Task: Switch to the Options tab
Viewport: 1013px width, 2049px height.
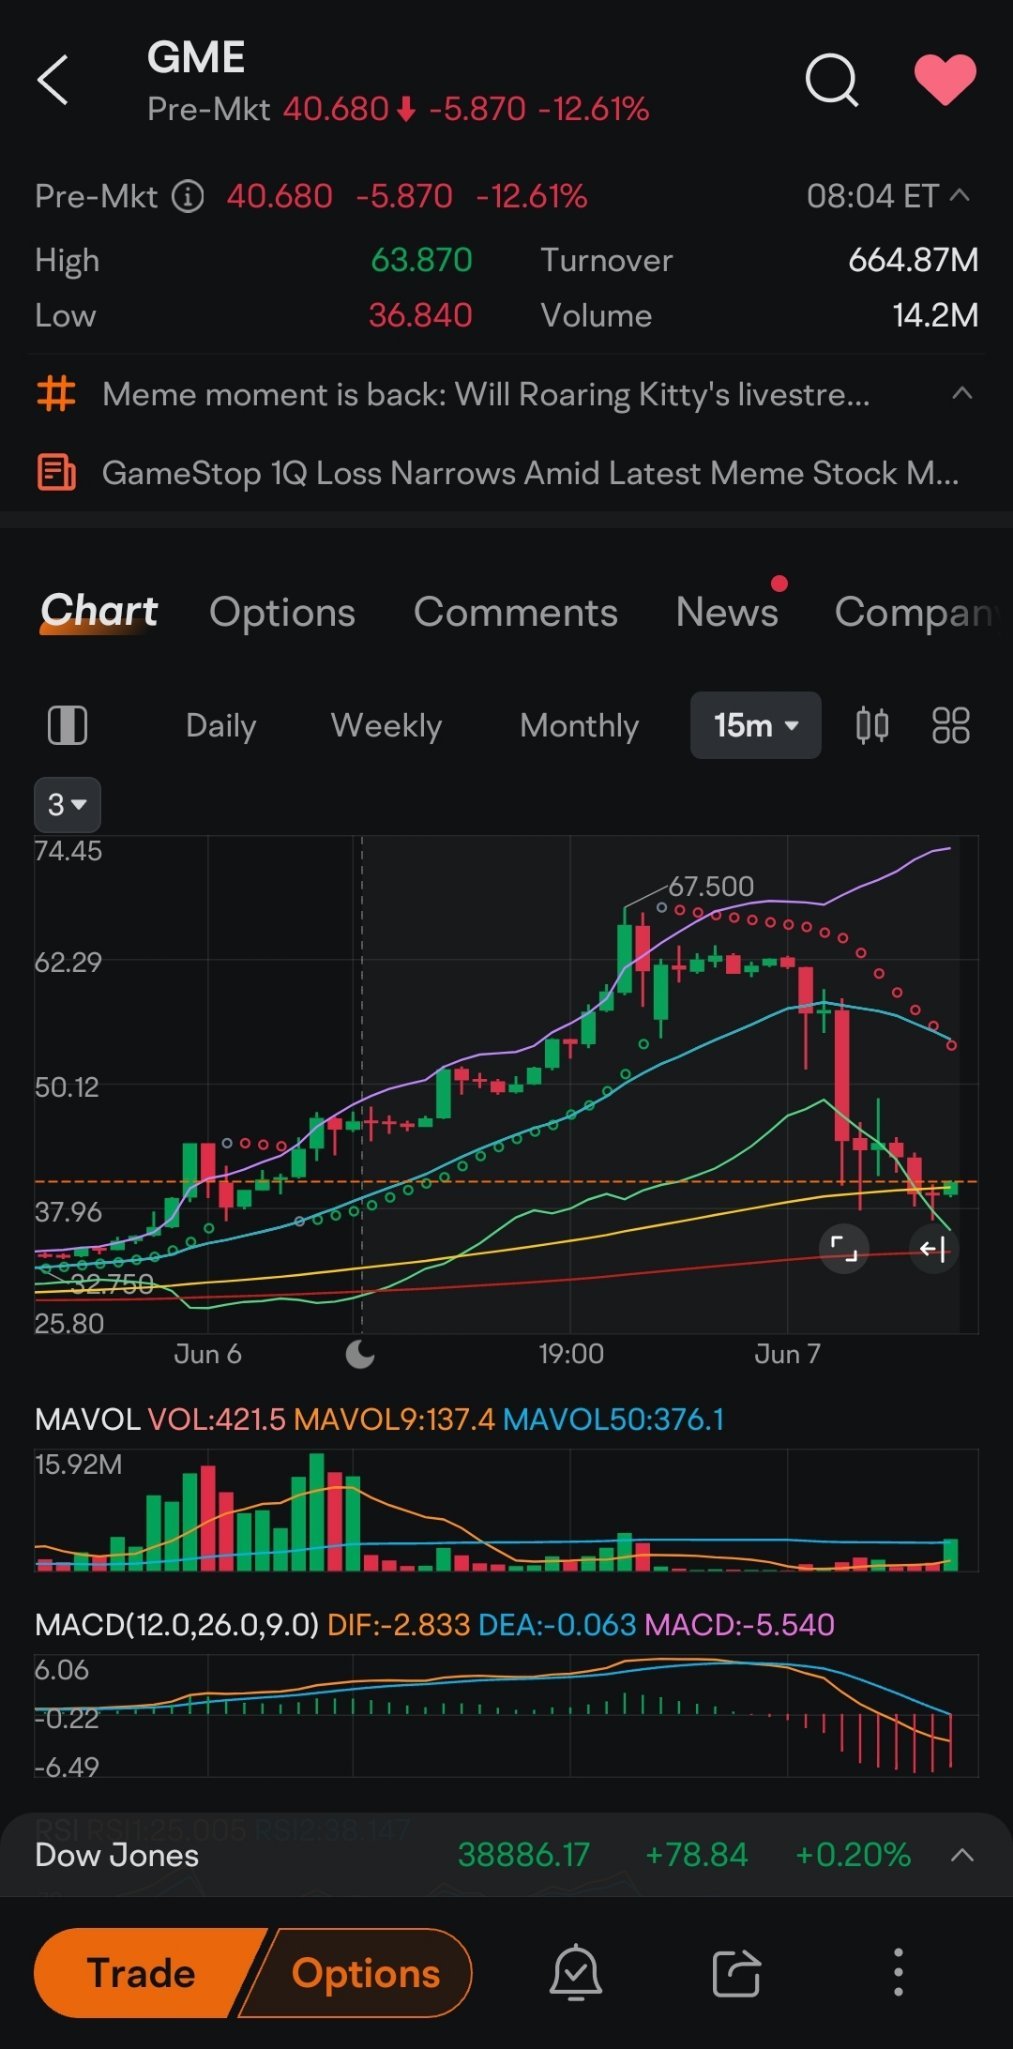Action: [x=282, y=612]
